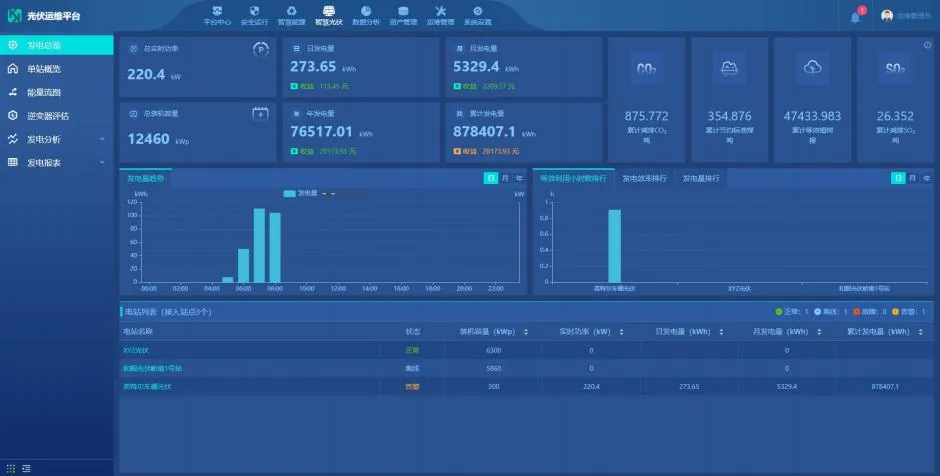Screen dimensions: 940x476
Task: Switch to the 发电量趋势 tab
Action: pos(145,178)
